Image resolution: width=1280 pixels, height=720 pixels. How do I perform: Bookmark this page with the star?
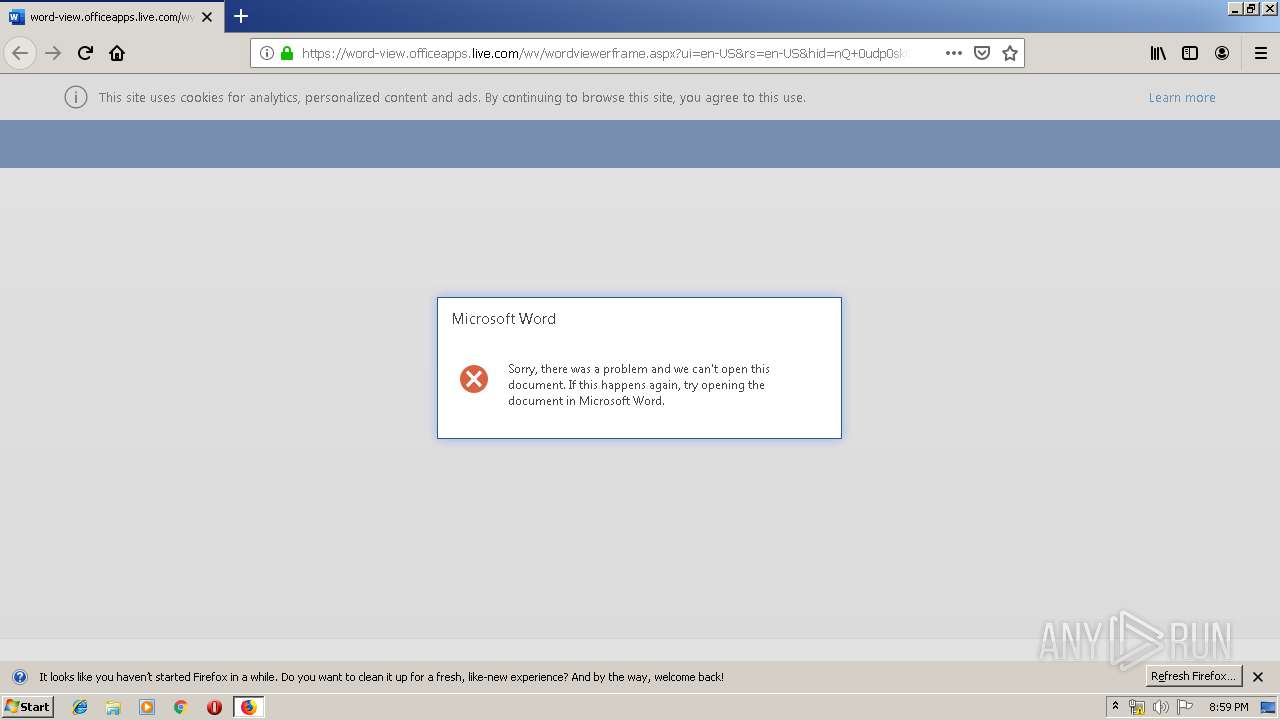1010,53
